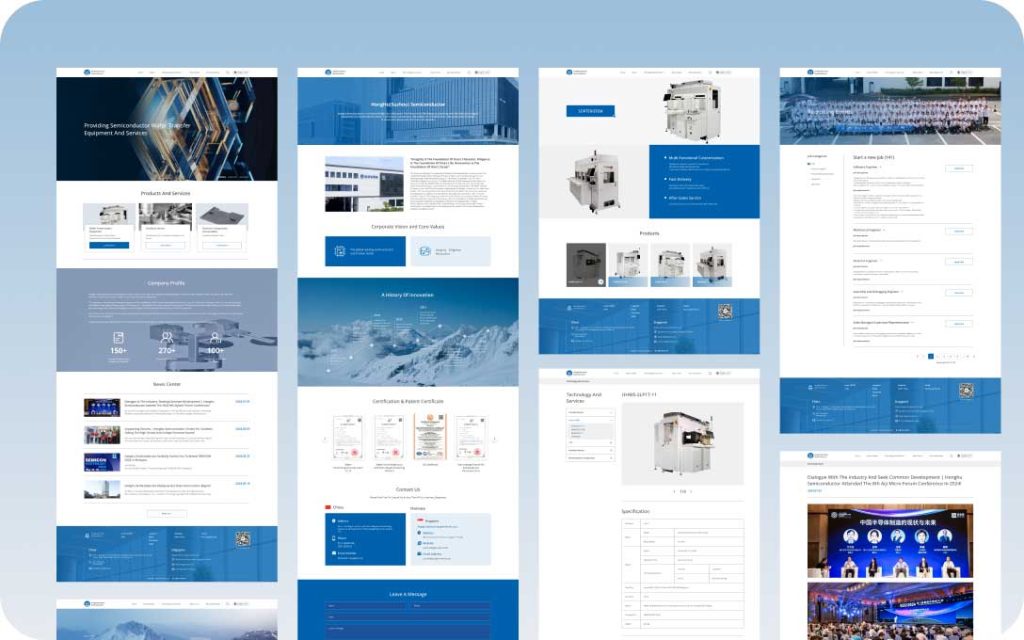The image size is (1024, 640).
Task: Open the first news thumbnail in News Center
Action: 102,408
